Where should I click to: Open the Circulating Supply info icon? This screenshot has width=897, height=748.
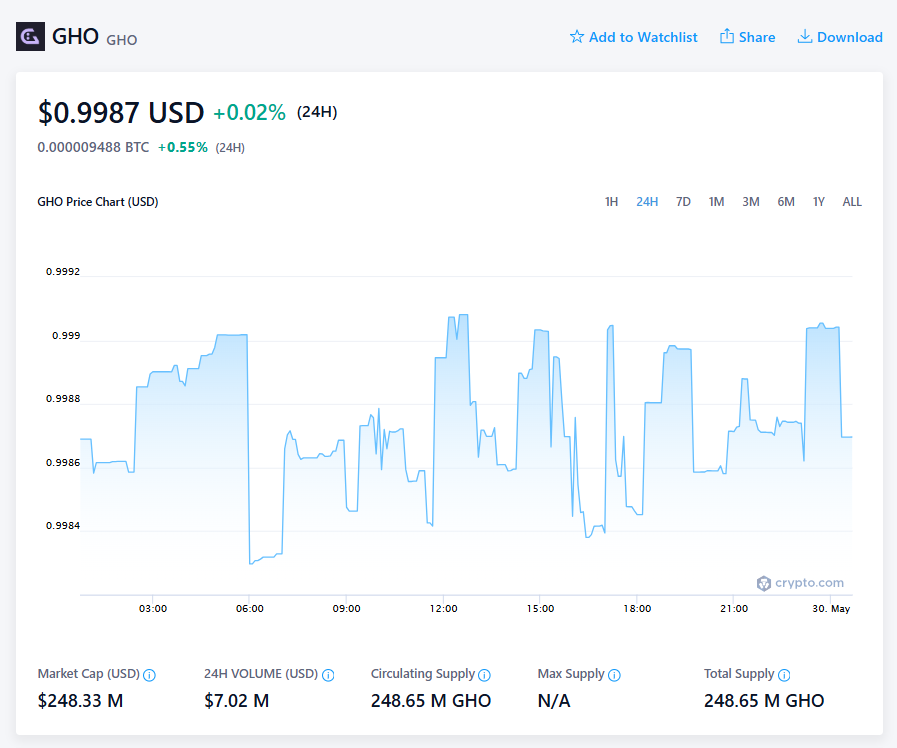click(484, 675)
